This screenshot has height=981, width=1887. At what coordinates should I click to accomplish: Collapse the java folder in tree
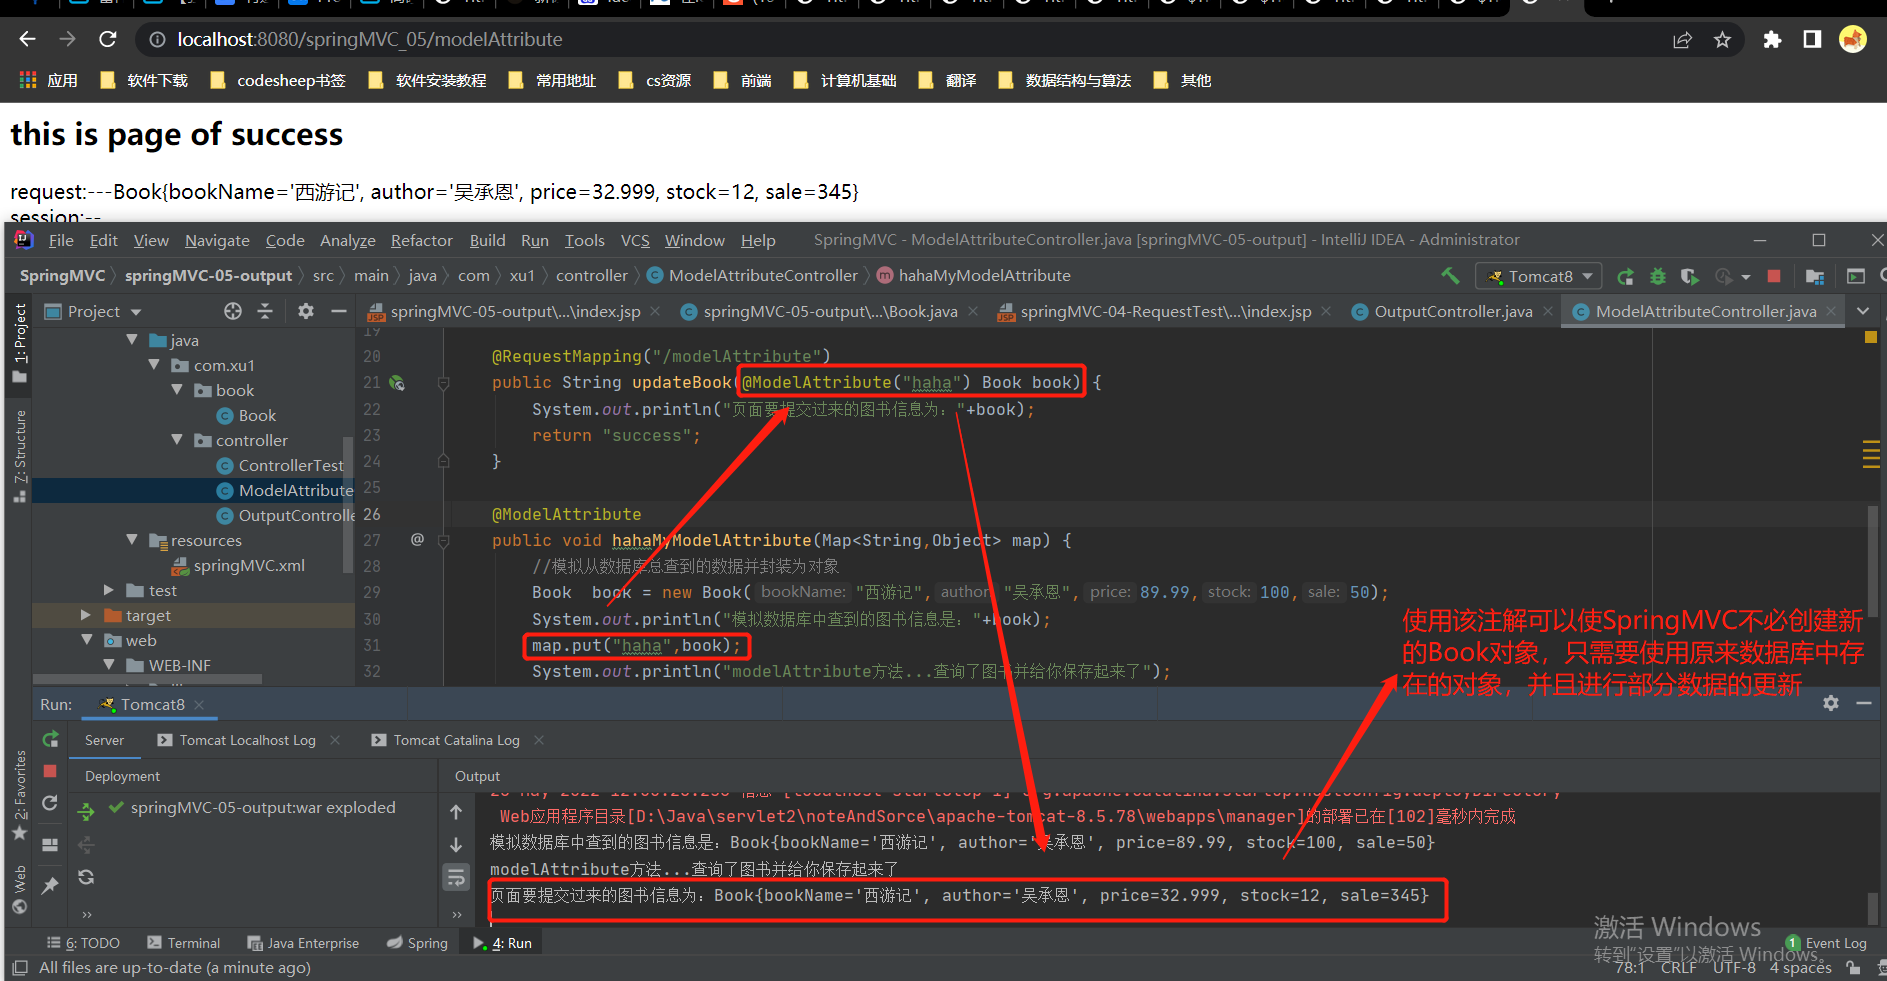pyautogui.click(x=132, y=340)
